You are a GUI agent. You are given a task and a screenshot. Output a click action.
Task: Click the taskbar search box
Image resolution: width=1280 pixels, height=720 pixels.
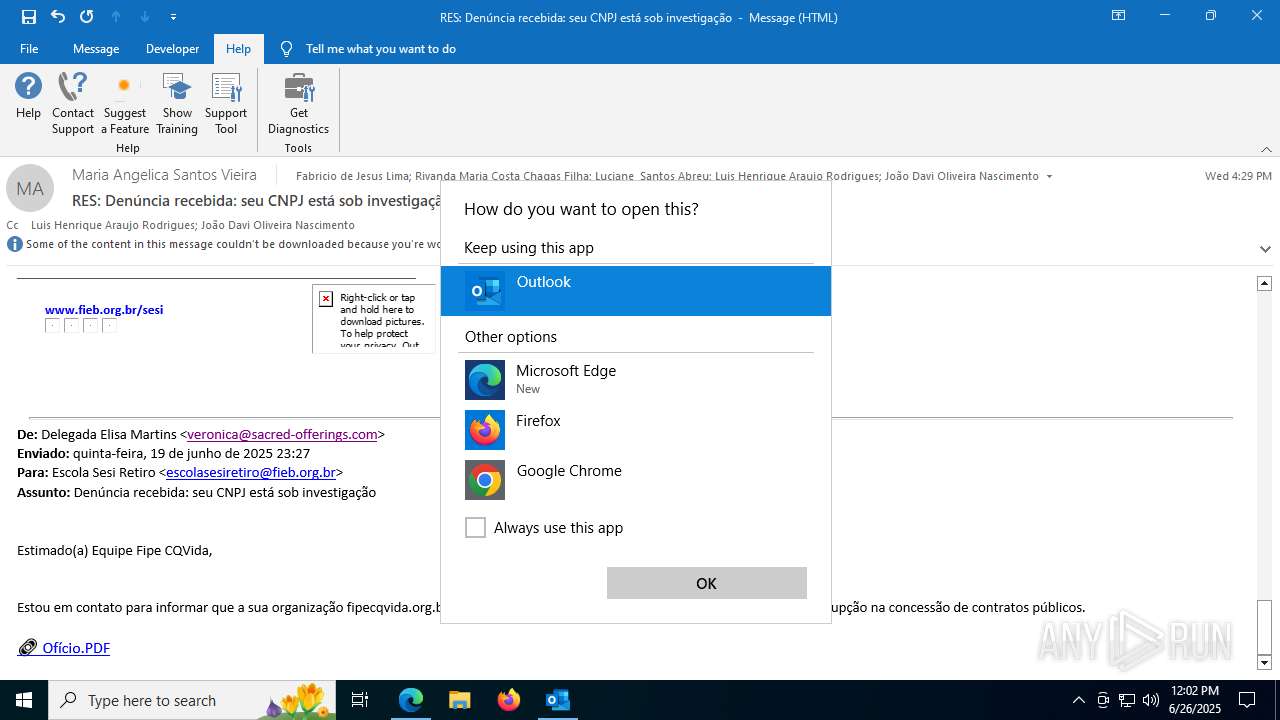point(192,700)
